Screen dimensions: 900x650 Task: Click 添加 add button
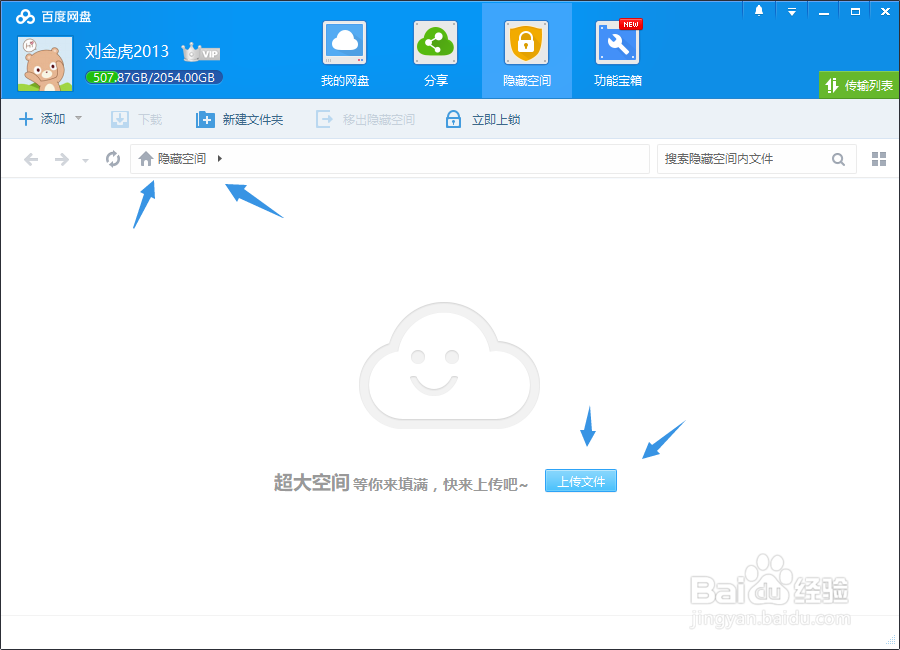pyautogui.click(x=42, y=119)
